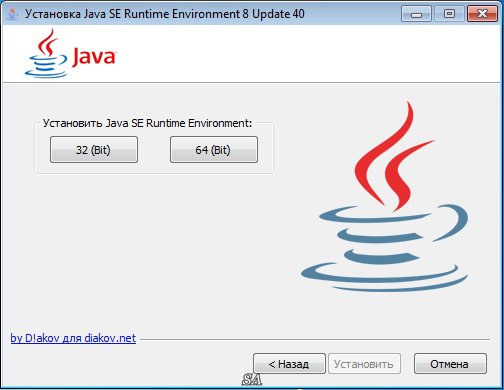Cancel setup with the Отмена button
The width and height of the screenshot is (504, 390).
pyautogui.click(x=450, y=364)
